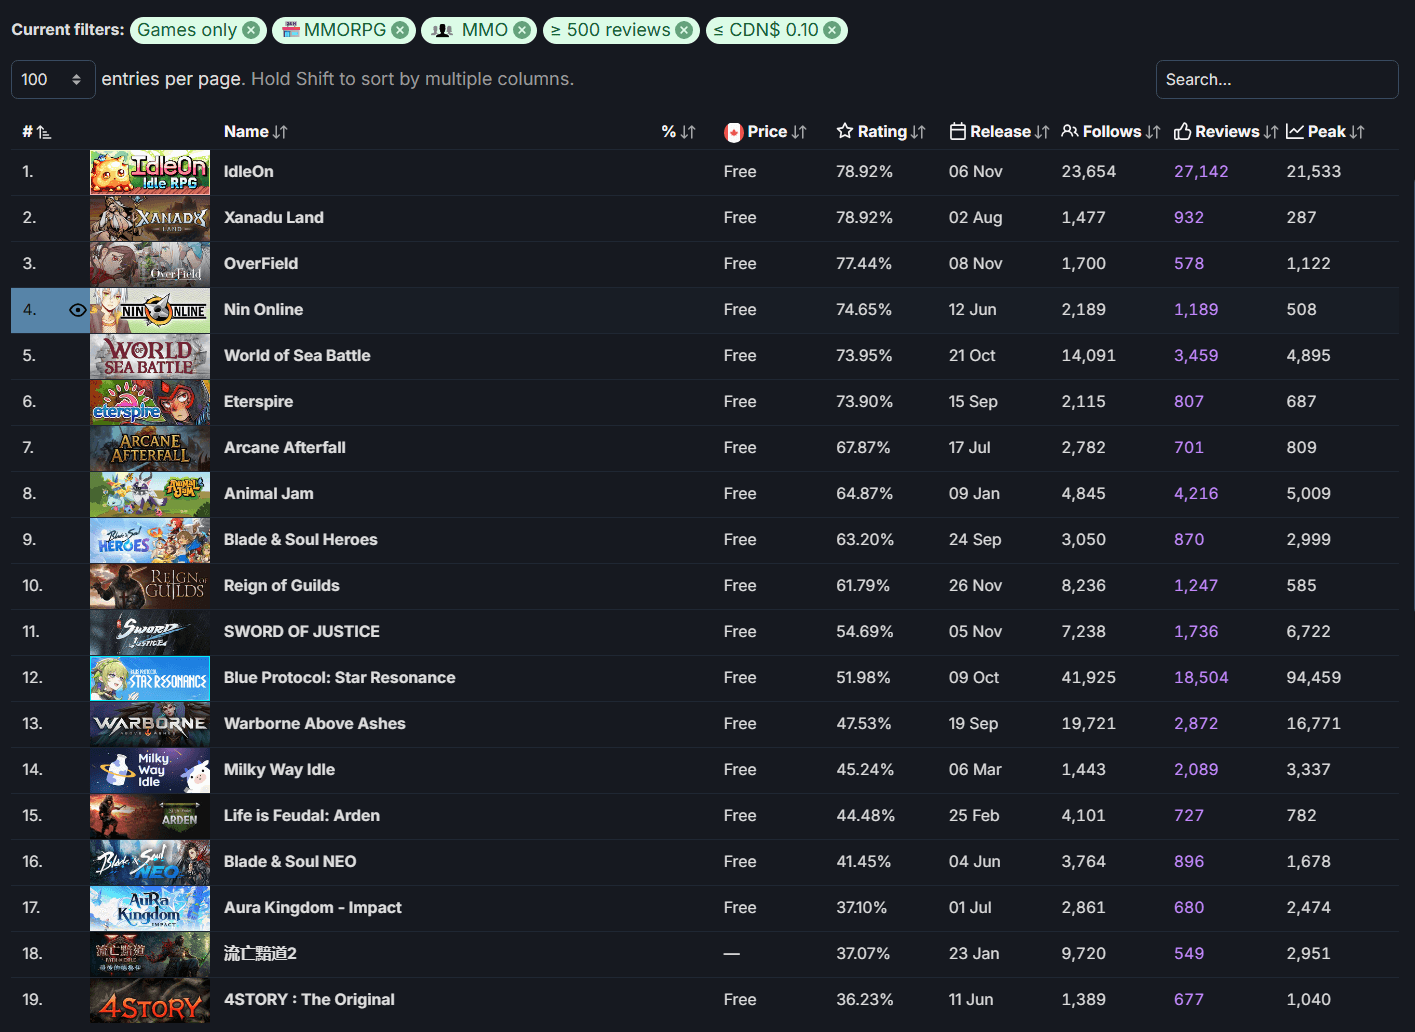This screenshot has width=1415, height=1032.
Task: Open the SWORD OF JUSTICE link
Action: [302, 632]
